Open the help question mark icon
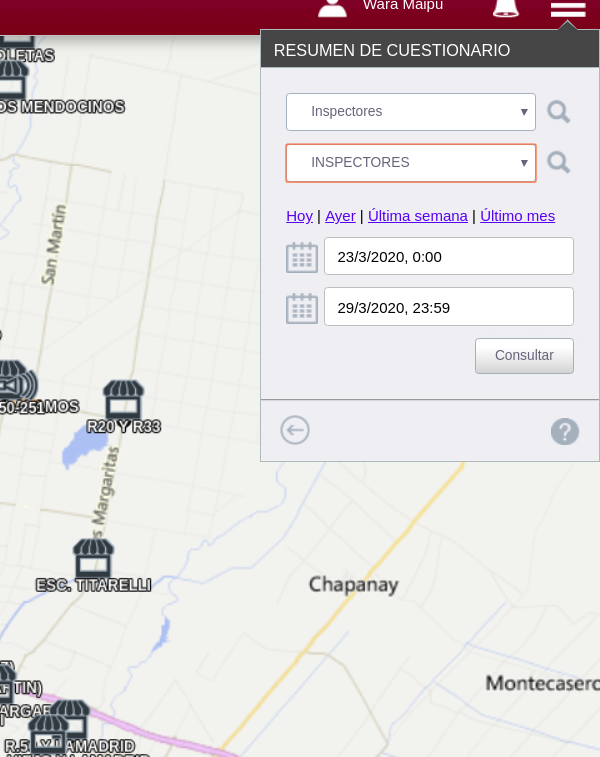The width and height of the screenshot is (600, 757). 565,432
